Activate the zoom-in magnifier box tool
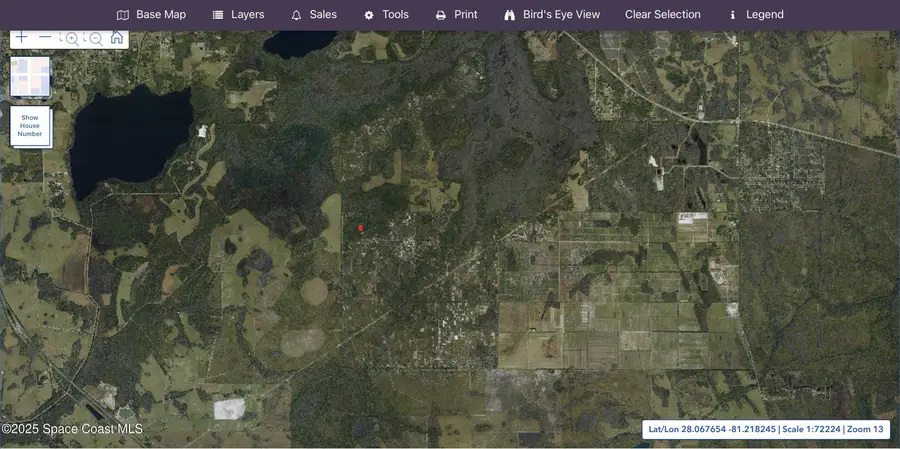Image resolution: width=900 pixels, height=449 pixels. (x=71, y=38)
